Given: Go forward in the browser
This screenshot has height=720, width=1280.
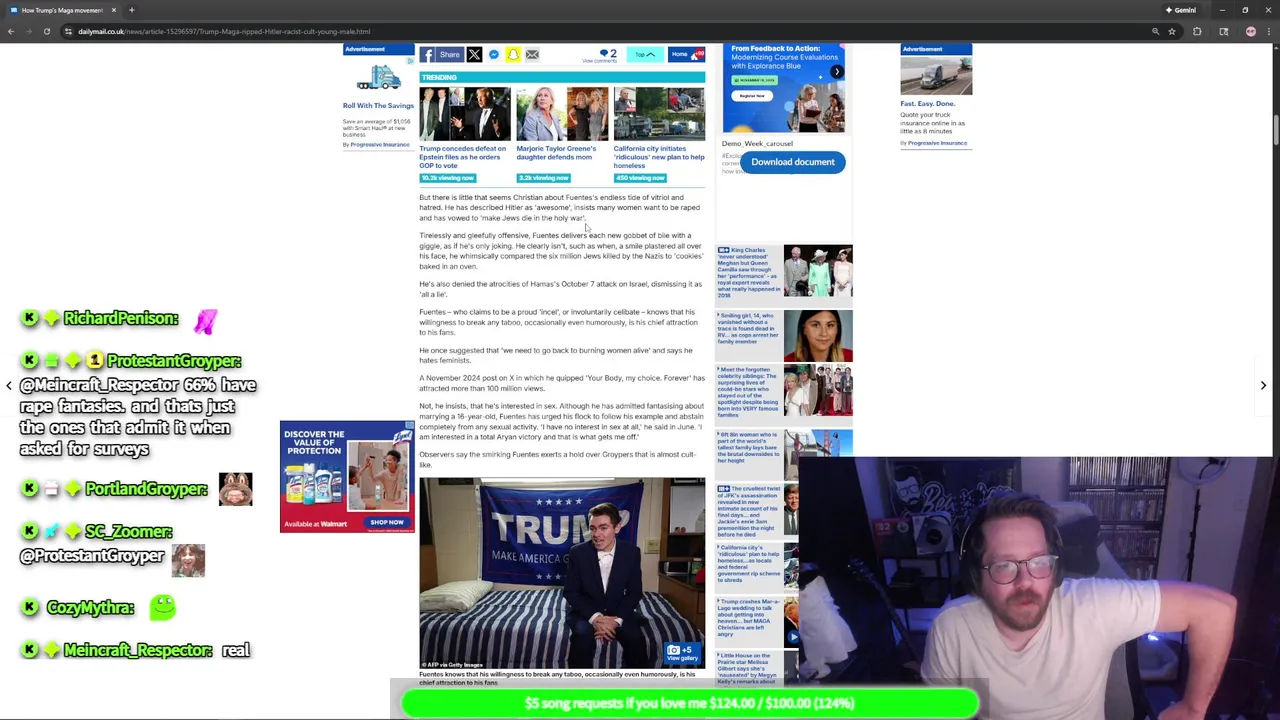Looking at the screenshot, I should pos(29,31).
